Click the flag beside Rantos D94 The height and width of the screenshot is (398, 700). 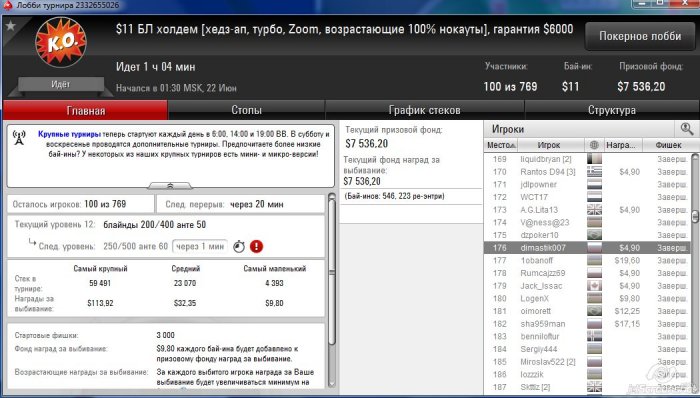[594, 172]
